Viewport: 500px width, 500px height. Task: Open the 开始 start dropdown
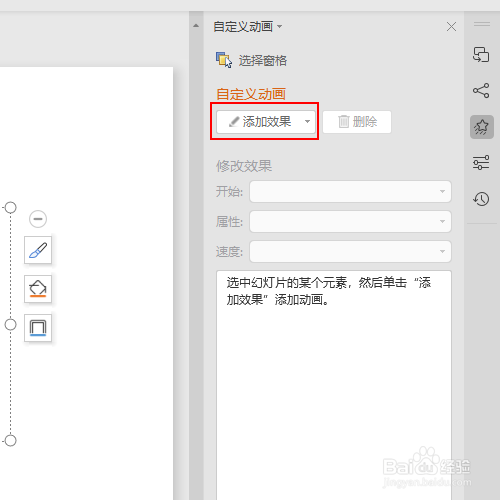pos(350,191)
